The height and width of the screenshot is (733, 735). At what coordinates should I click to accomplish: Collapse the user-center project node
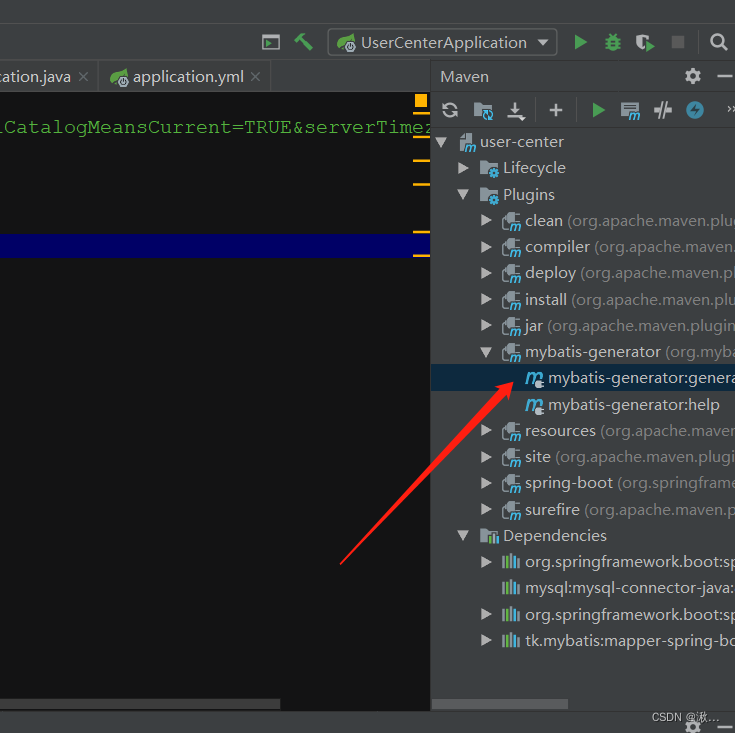pos(441,142)
